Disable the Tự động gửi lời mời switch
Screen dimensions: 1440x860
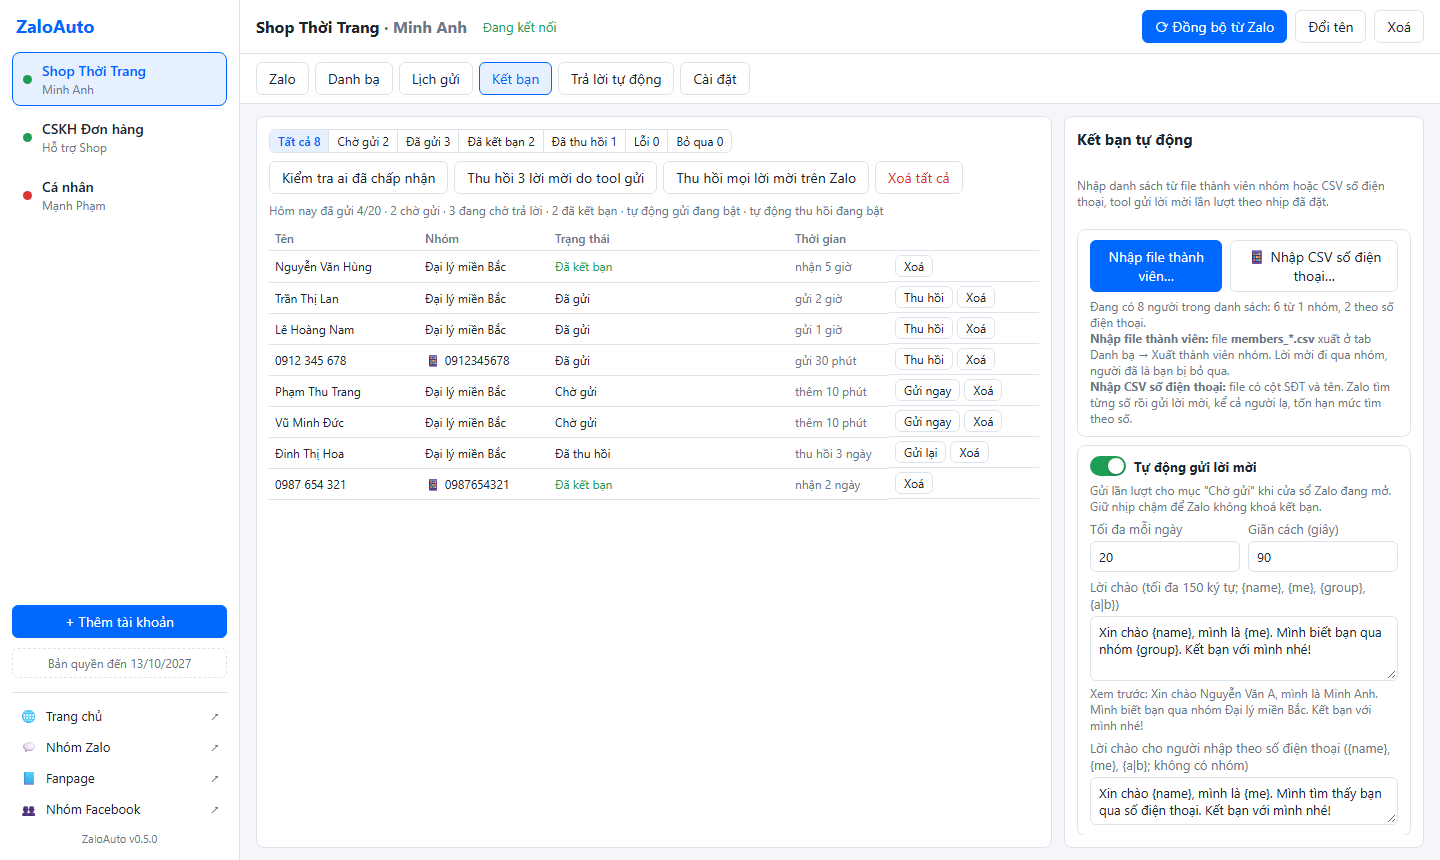[x=1108, y=466]
